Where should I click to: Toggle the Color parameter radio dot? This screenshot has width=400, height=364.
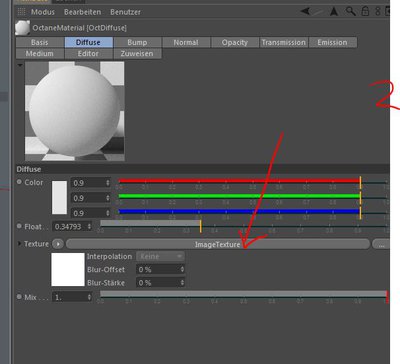click(19, 182)
